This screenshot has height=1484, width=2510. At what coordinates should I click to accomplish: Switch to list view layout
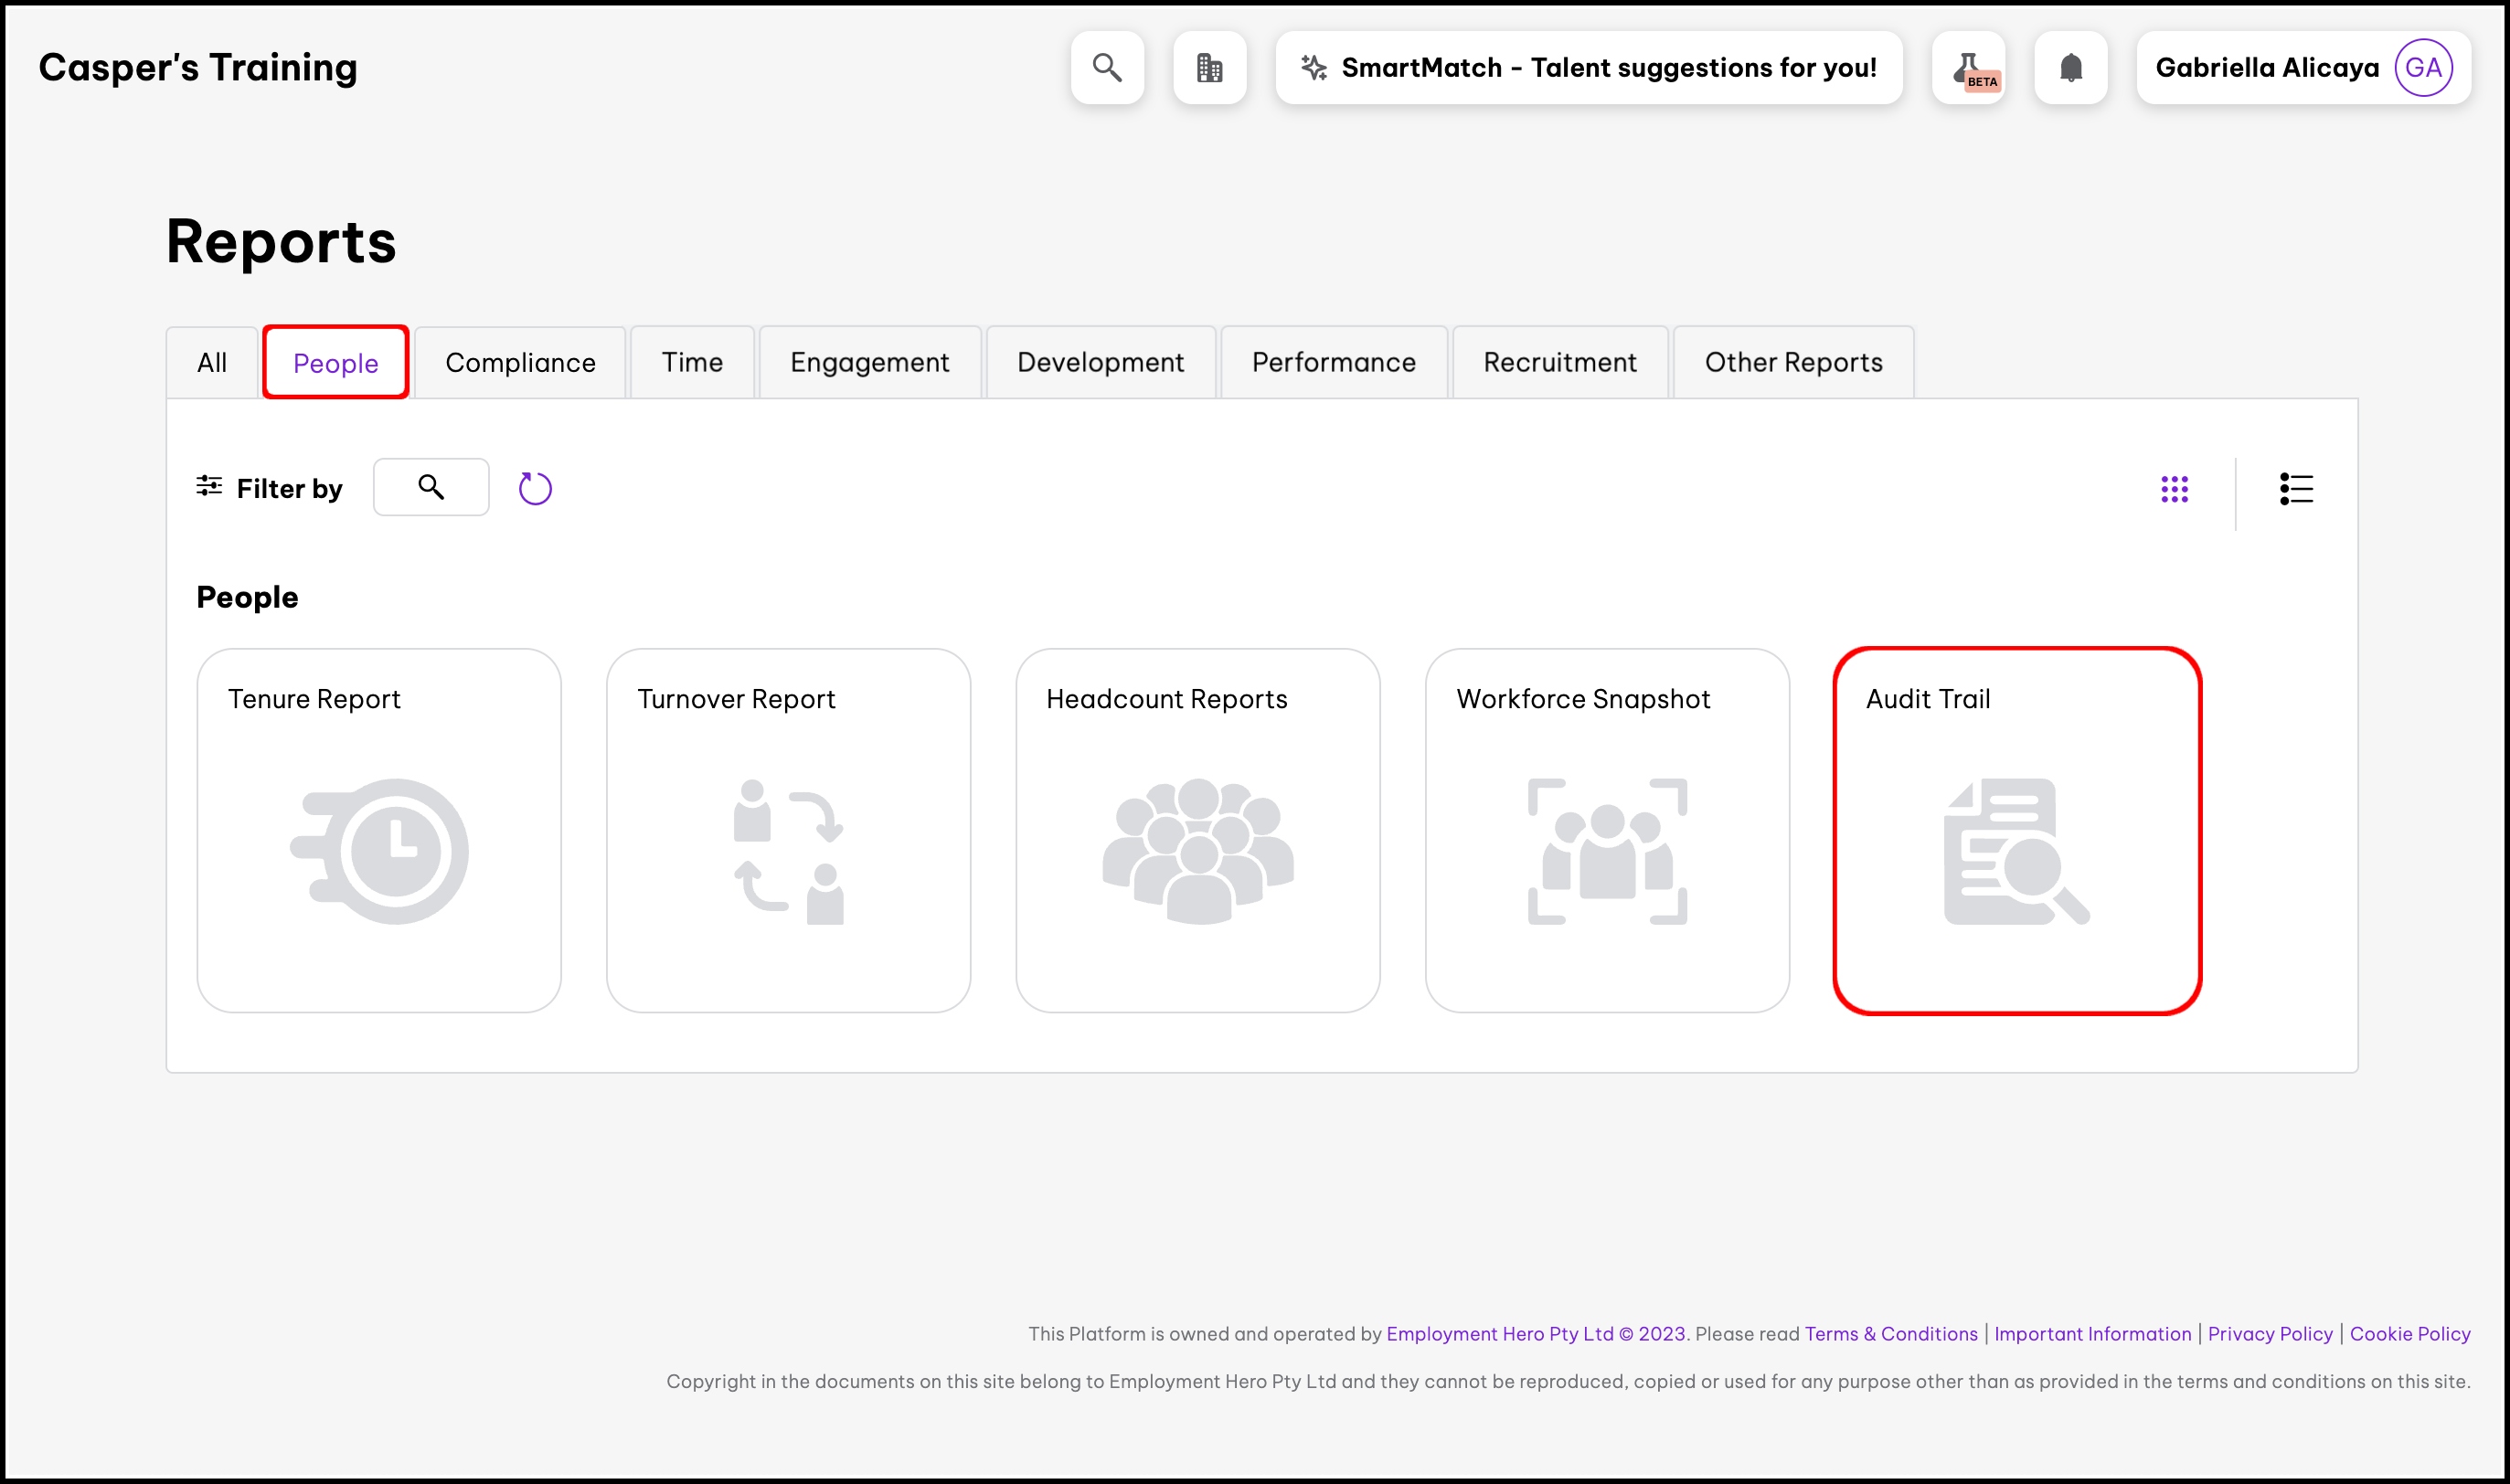pos(2296,489)
